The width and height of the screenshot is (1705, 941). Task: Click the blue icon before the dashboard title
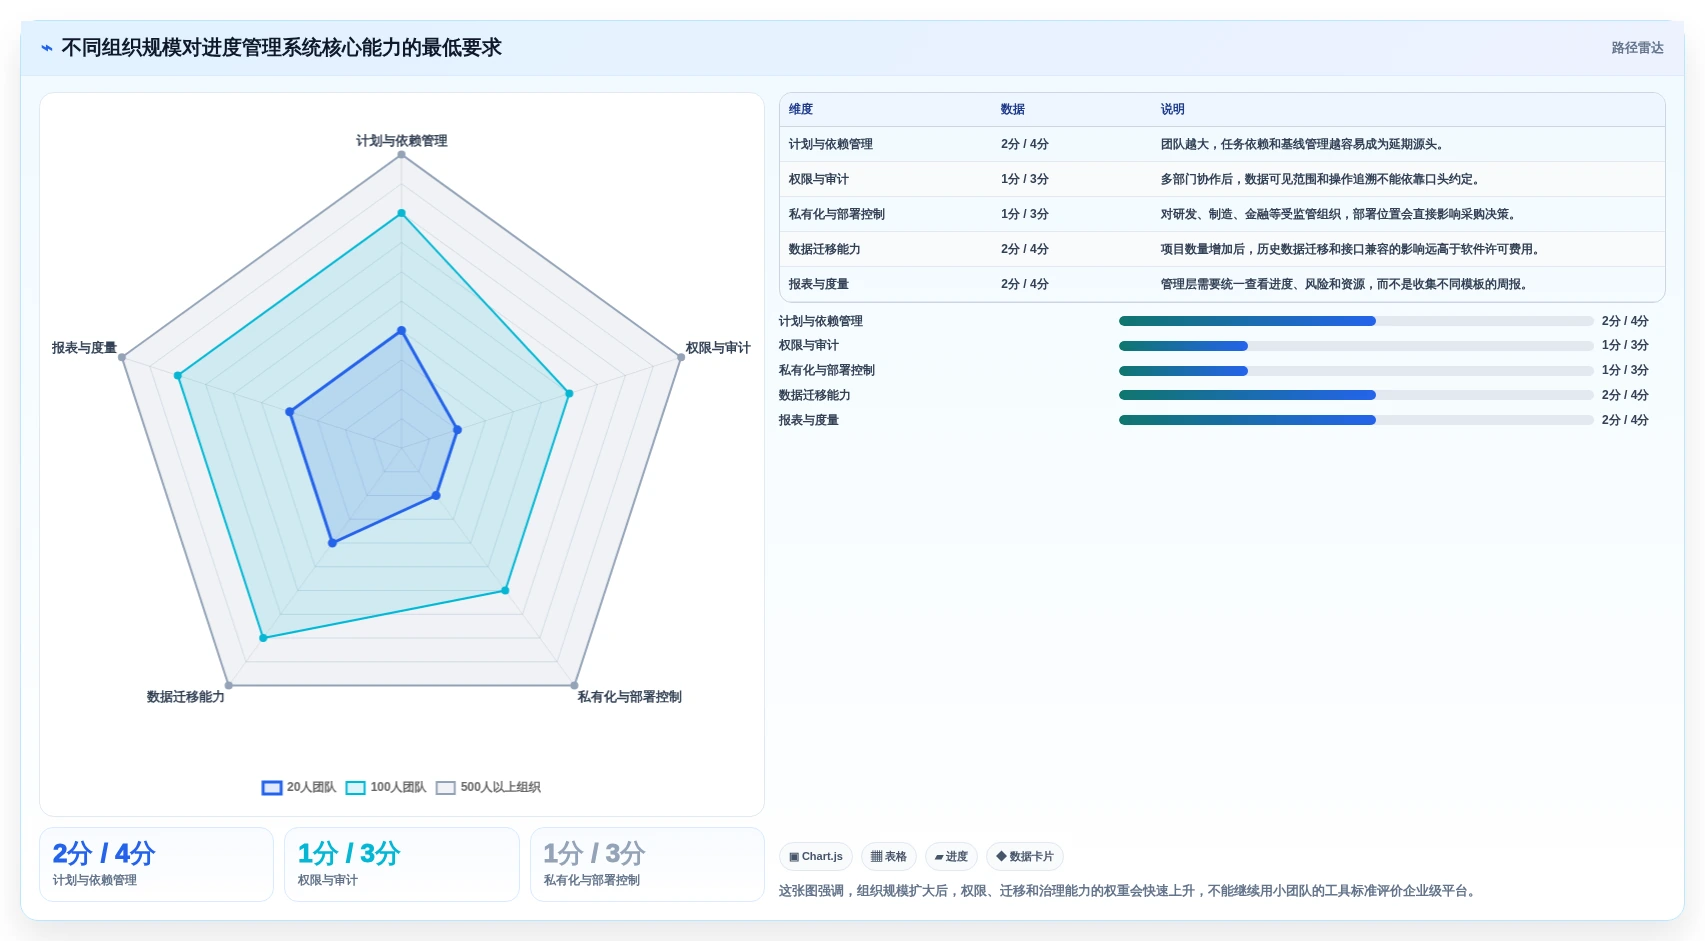tap(47, 48)
